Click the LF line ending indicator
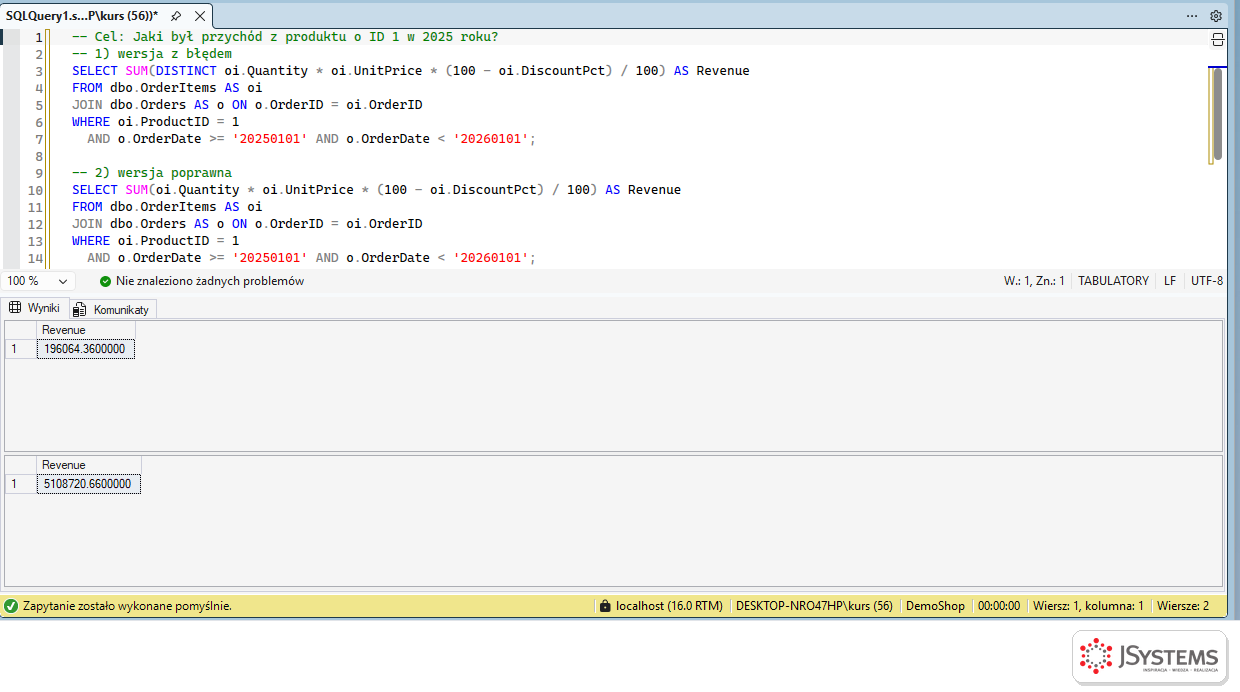 (1170, 281)
